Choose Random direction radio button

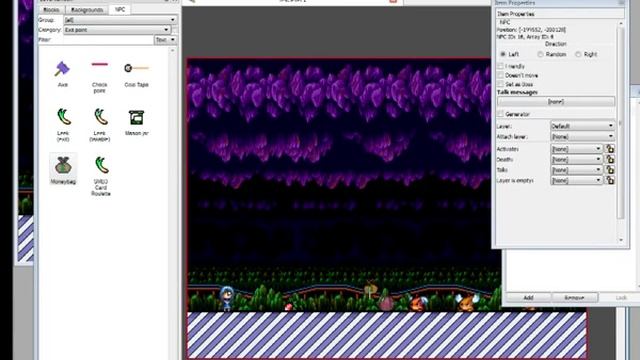tap(540, 54)
